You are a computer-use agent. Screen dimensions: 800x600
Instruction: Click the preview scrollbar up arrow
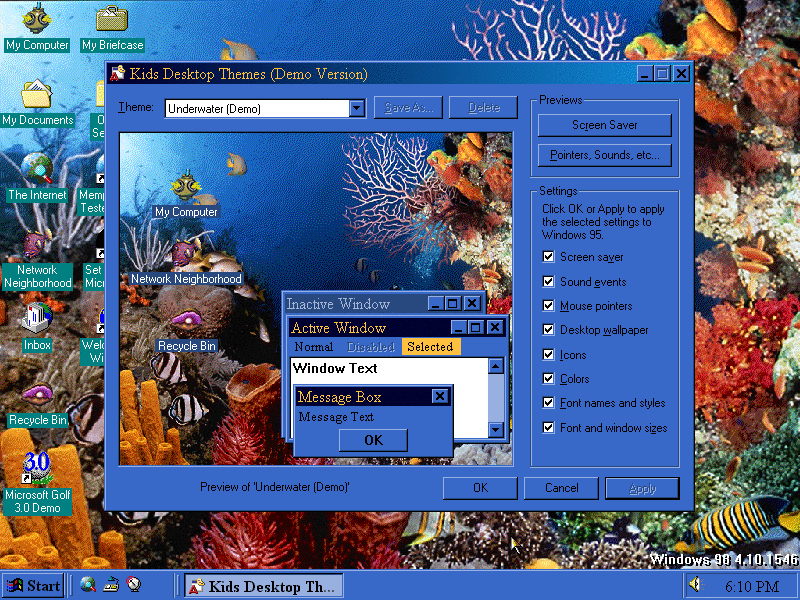click(x=495, y=366)
